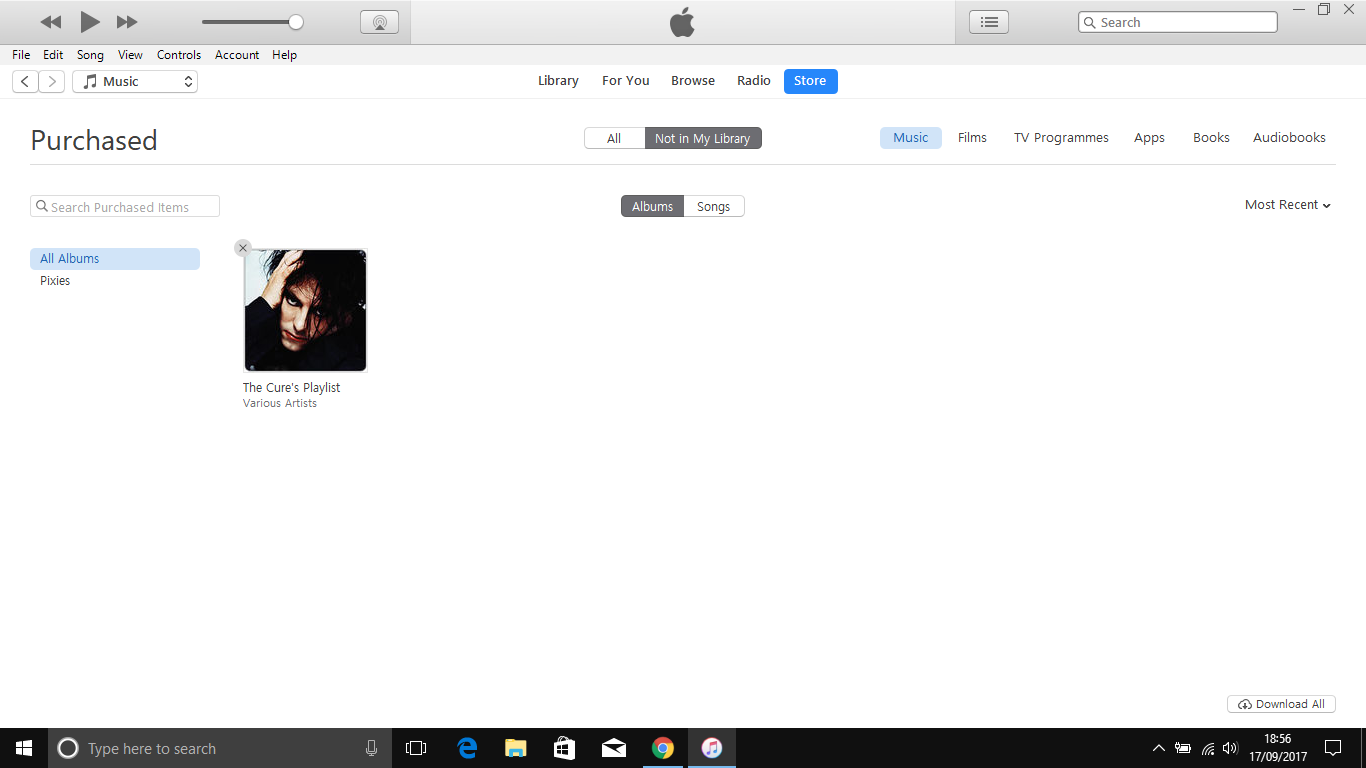Viewport: 1366px width, 768px height.
Task: Switch to Songs view
Action: tap(714, 206)
